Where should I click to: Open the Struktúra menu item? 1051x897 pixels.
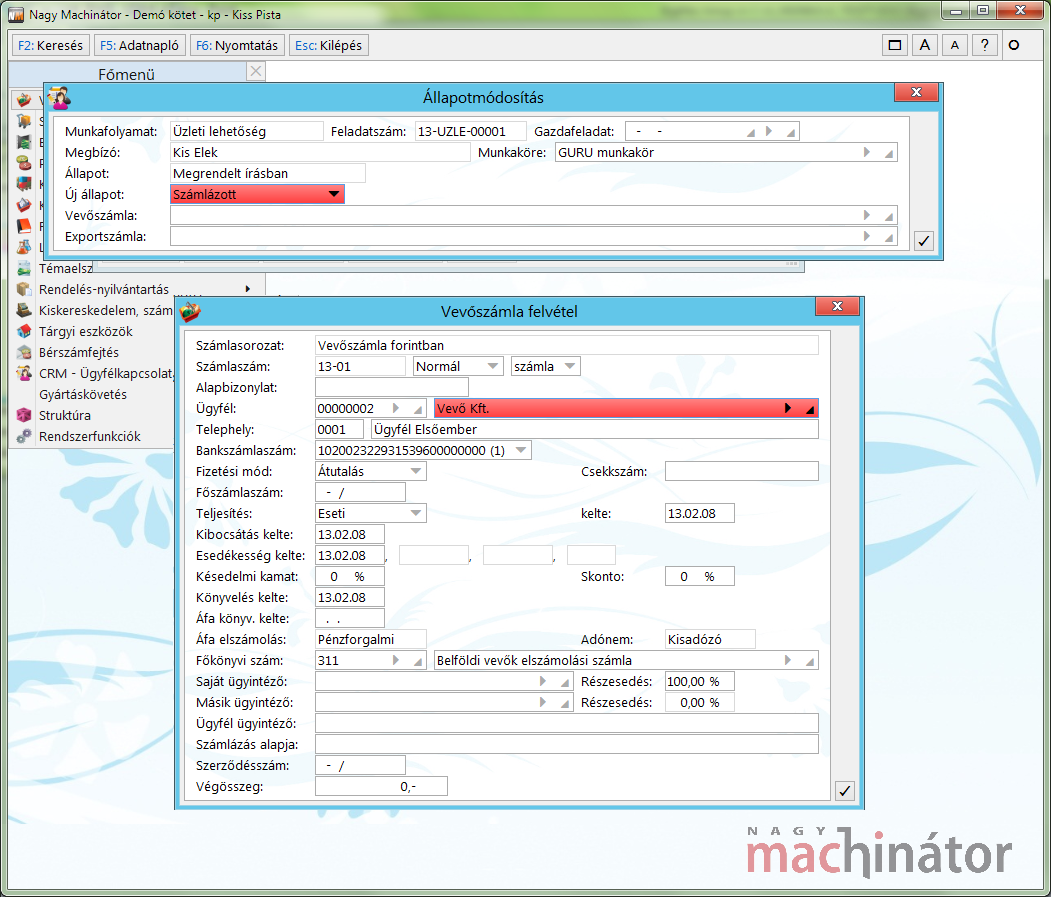pyautogui.click(x=64, y=415)
